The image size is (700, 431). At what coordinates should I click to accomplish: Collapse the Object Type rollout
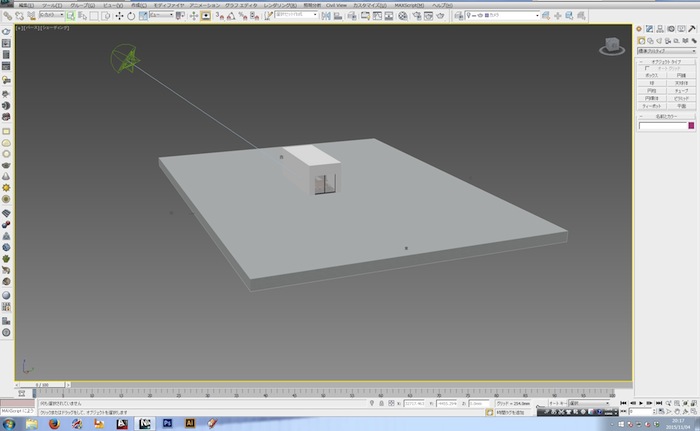click(x=665, y=61)
